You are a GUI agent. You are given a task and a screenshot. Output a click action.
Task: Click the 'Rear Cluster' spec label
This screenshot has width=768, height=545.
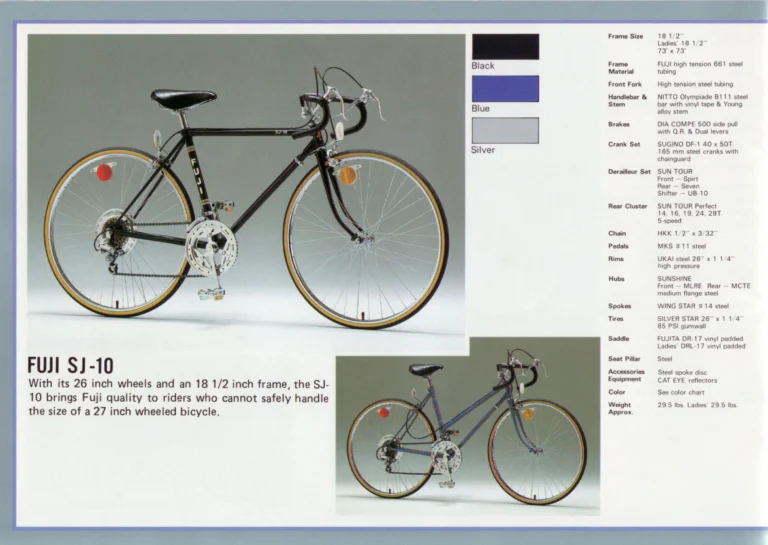pos(627,206)
